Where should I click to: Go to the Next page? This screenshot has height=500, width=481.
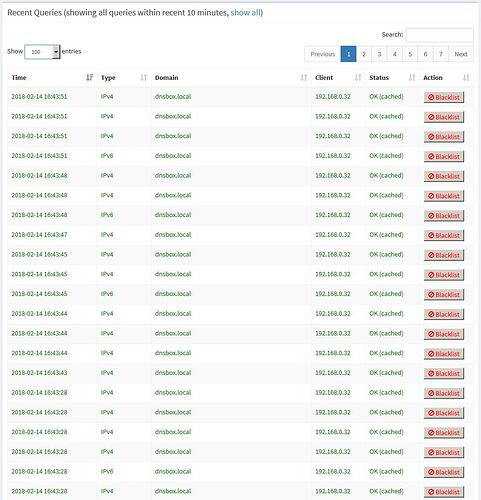461,54
